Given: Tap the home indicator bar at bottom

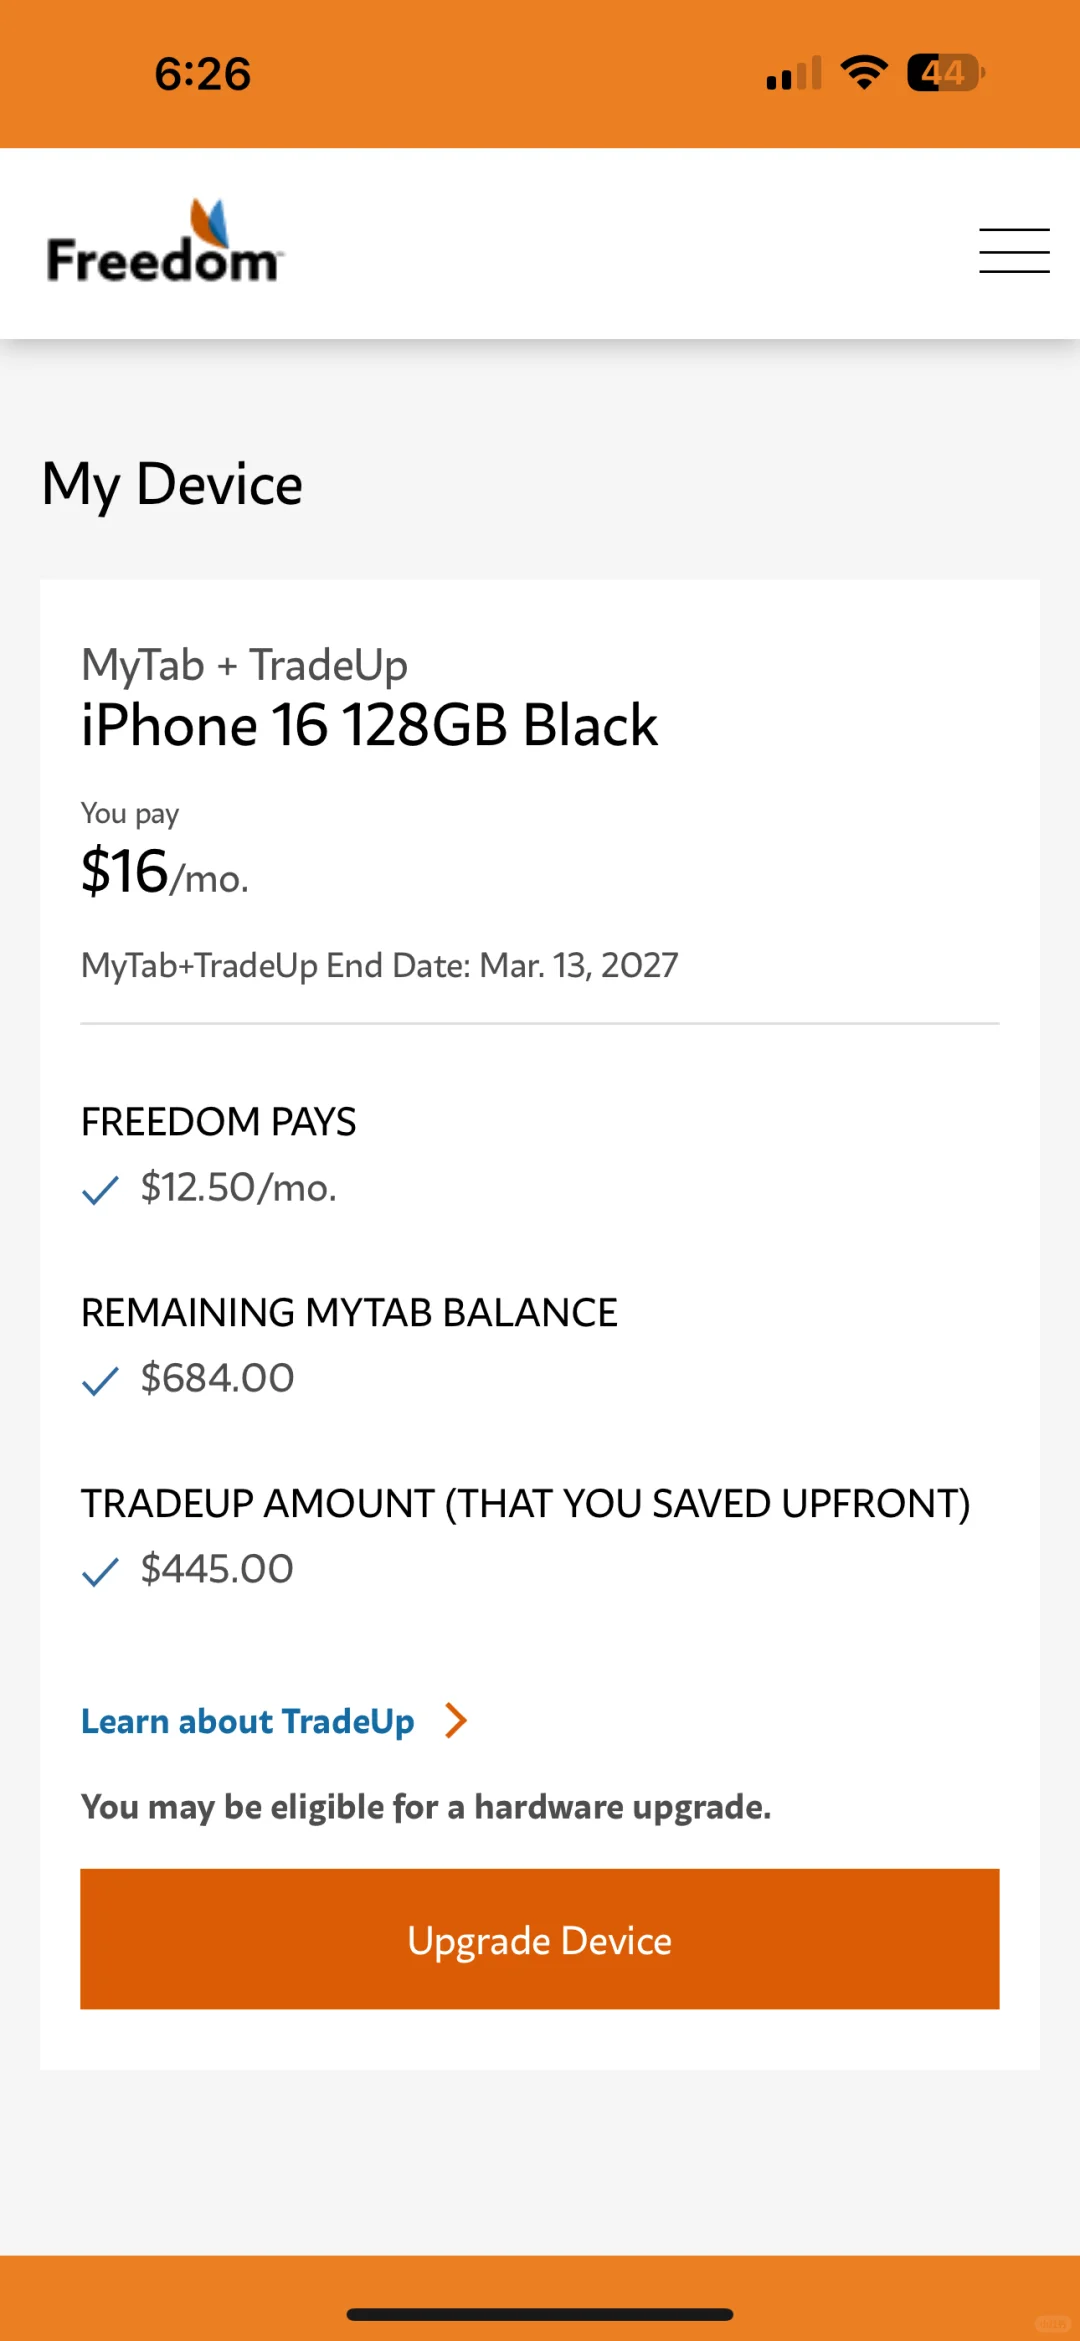Looking at the screenshot, I should pos(540,2314).
